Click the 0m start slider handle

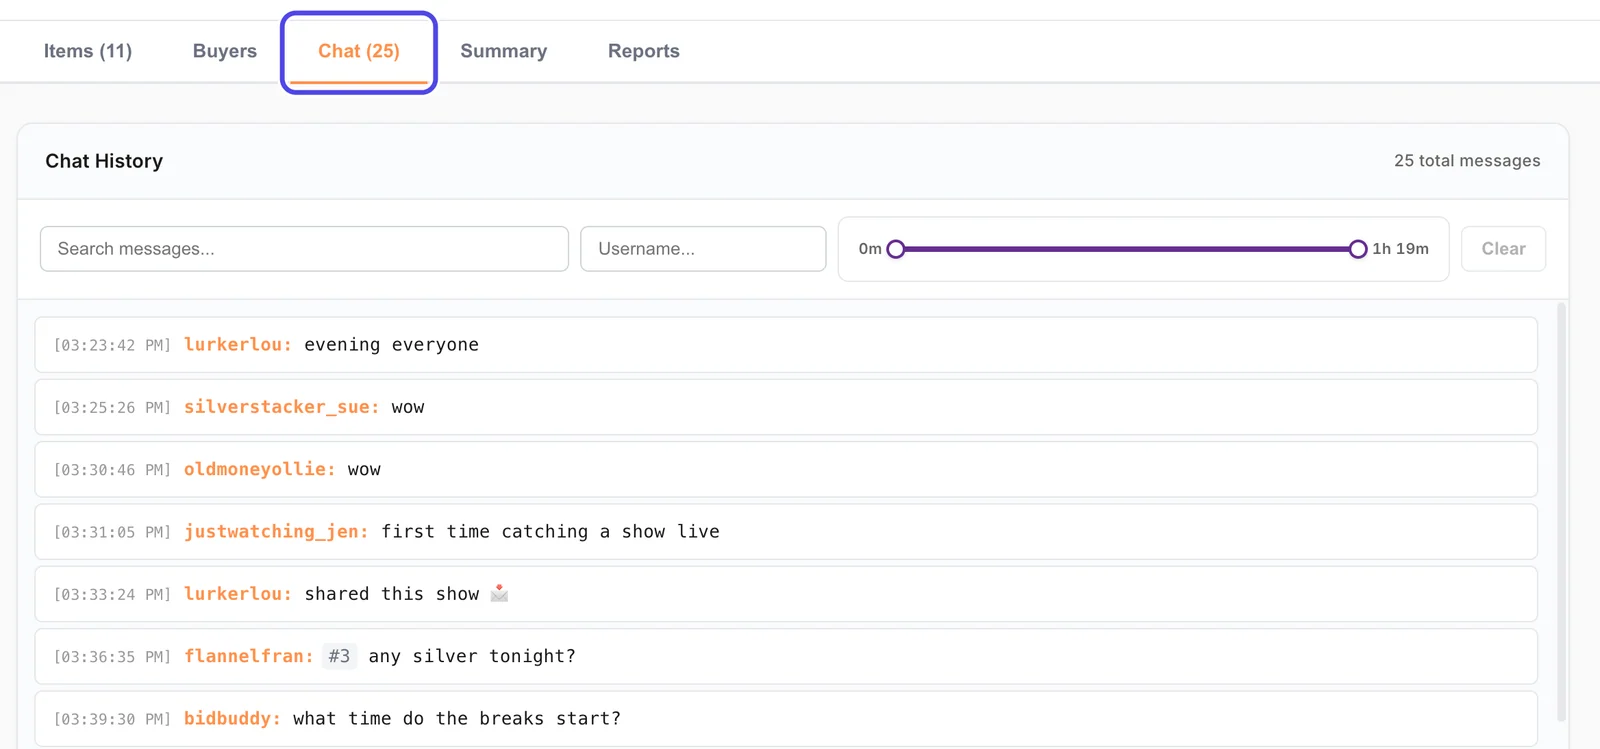click(896, 249)
